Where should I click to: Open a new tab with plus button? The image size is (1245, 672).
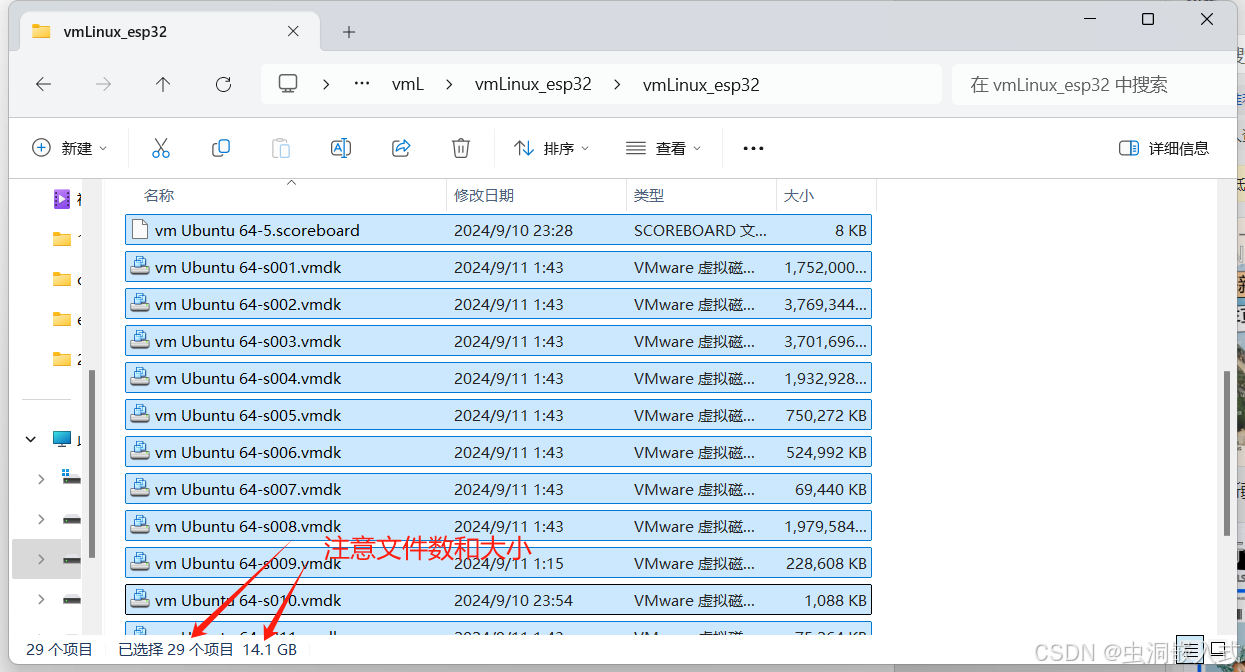[349, 32]
